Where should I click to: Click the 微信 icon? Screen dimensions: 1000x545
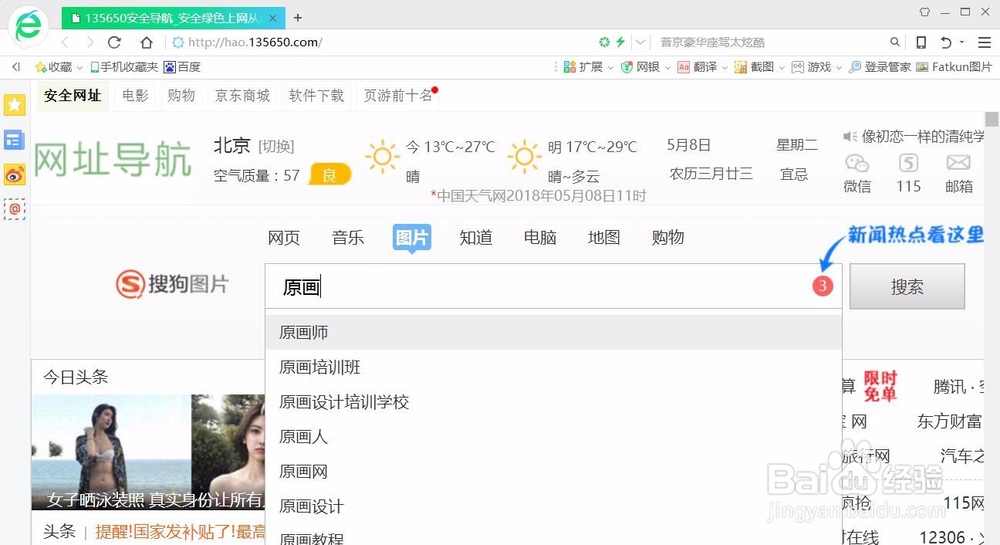click(857, 164)
